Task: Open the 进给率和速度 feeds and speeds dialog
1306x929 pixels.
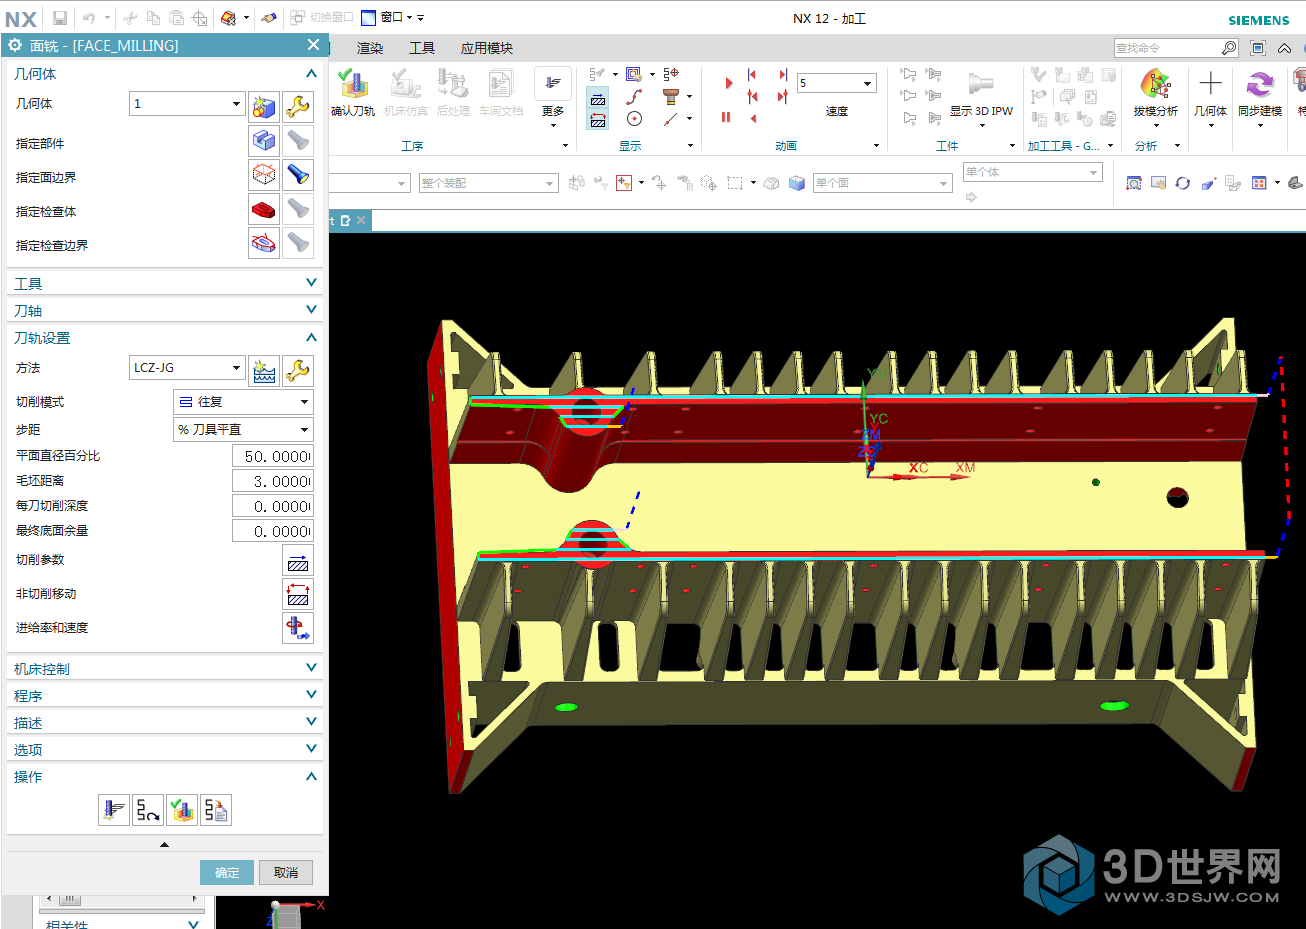Action: (298, 628)
